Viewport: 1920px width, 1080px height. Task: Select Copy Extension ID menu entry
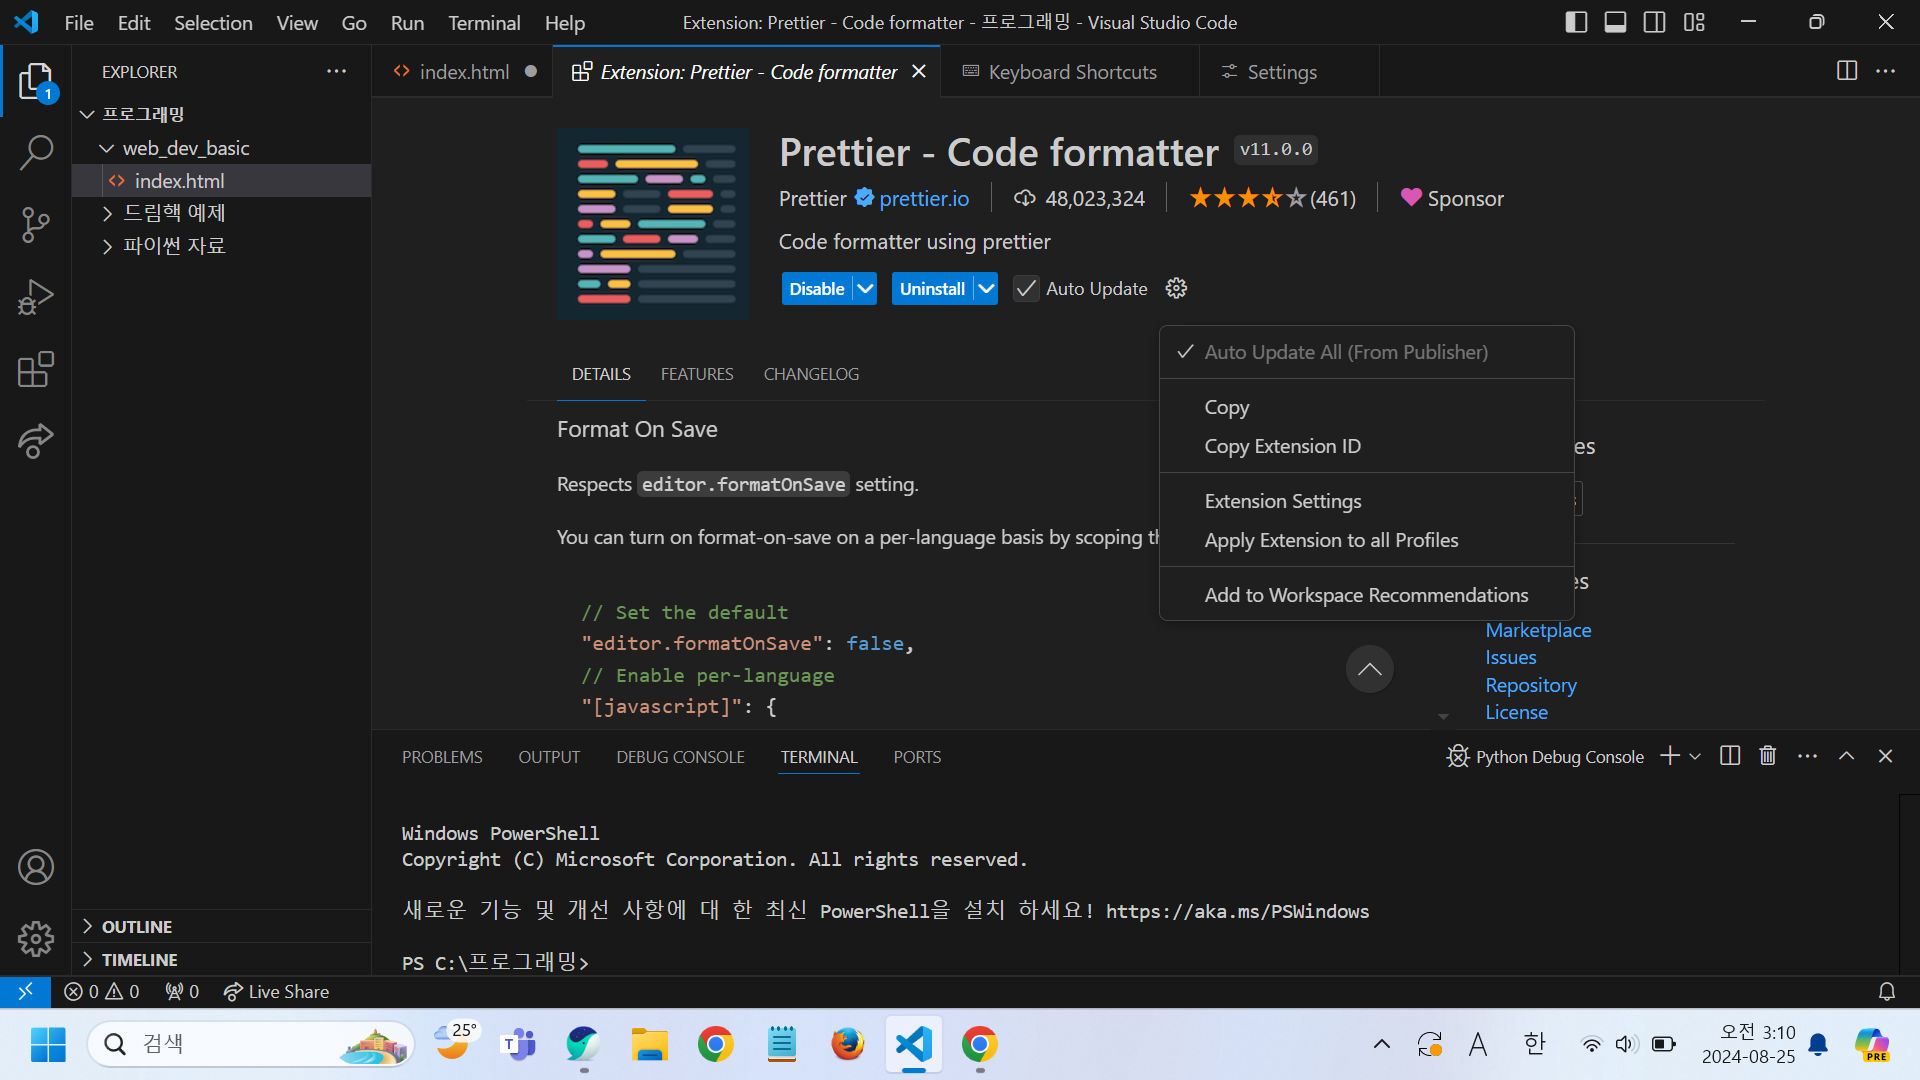pos(1282,446)
